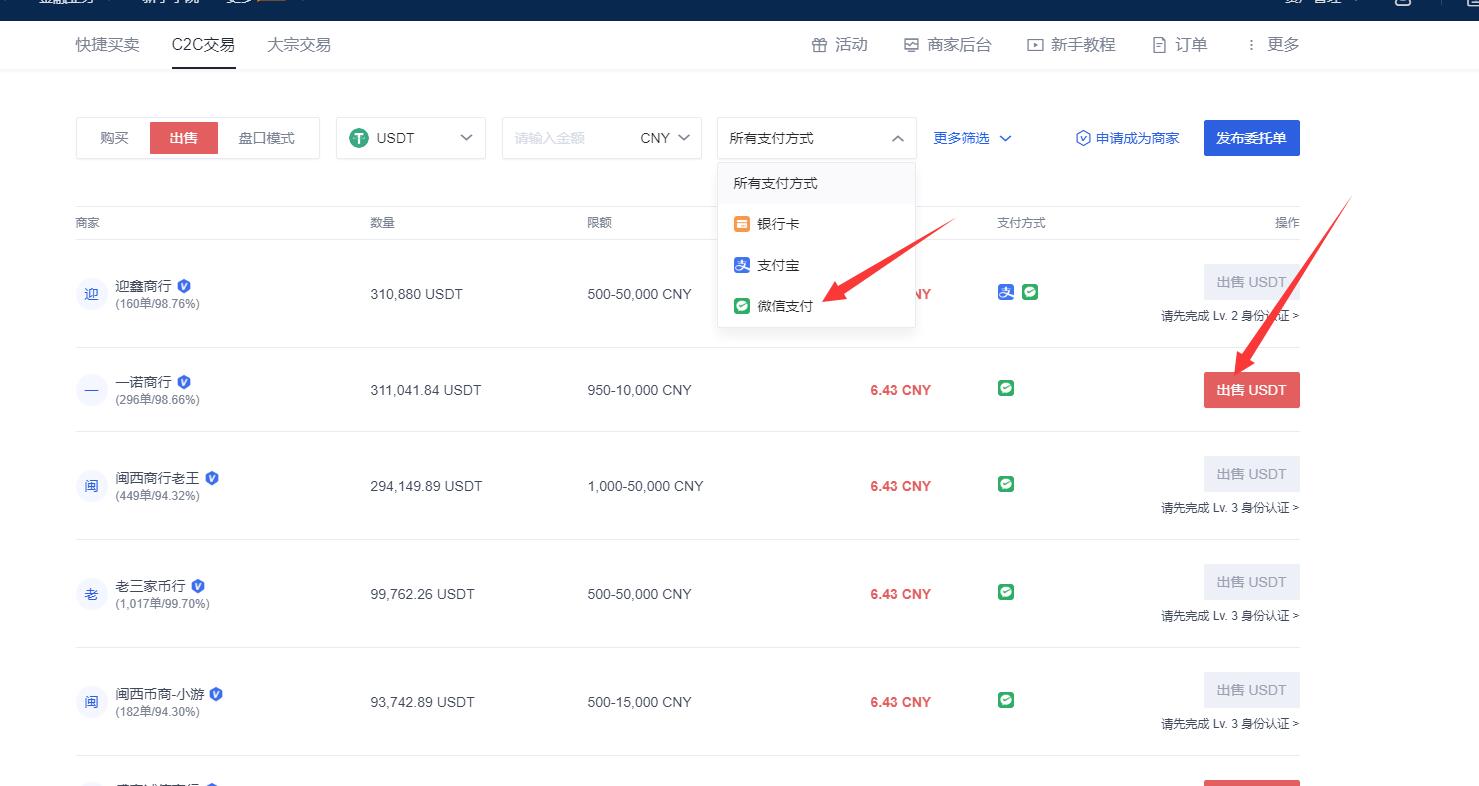Open the USDT coin dropdown
Viewport: 1479px width, 786px height.
click(x=466, y=138)
